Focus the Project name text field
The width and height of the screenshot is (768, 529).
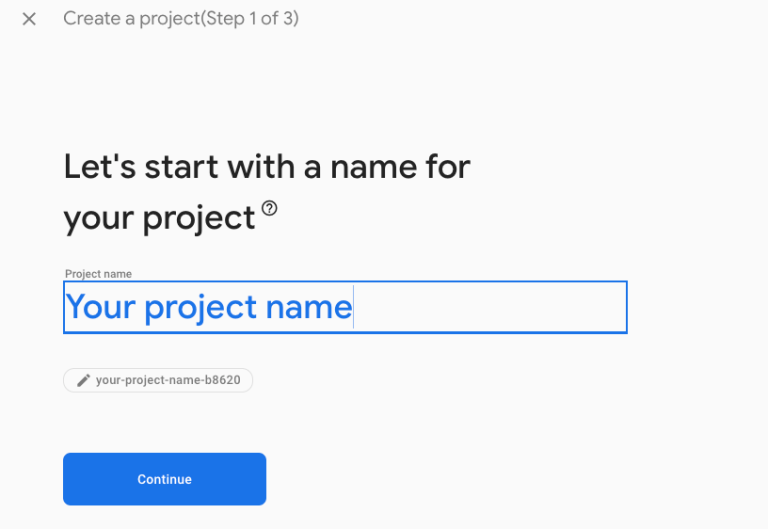345,307
